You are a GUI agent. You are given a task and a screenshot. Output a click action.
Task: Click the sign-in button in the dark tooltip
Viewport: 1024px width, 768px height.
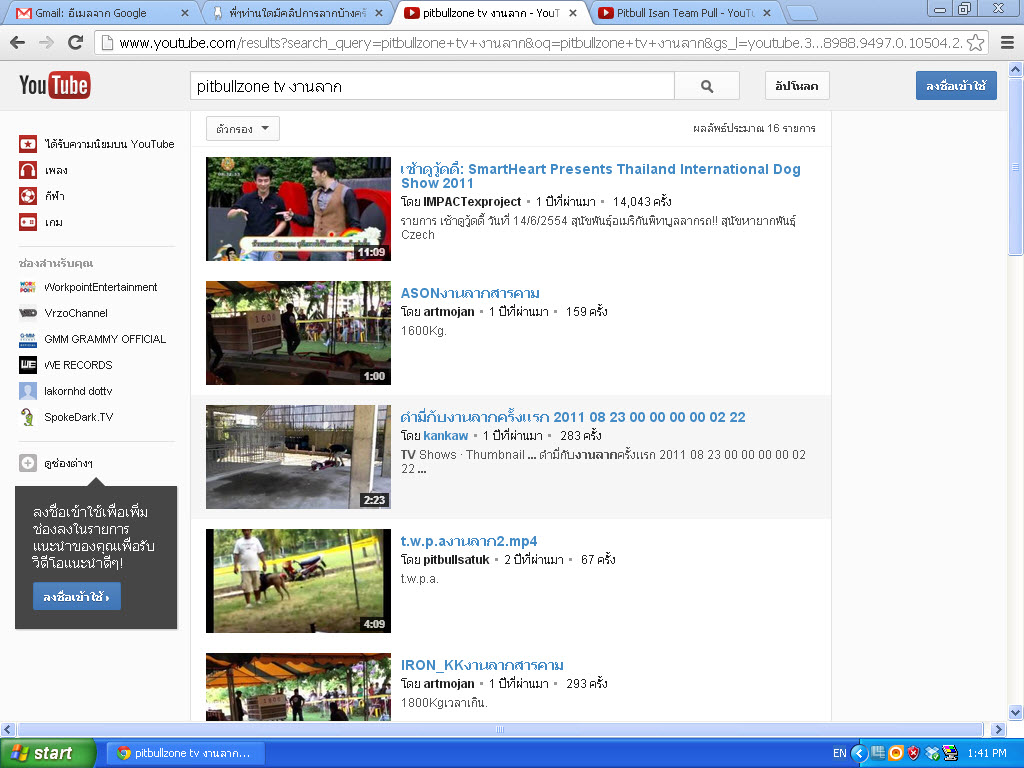77,596
